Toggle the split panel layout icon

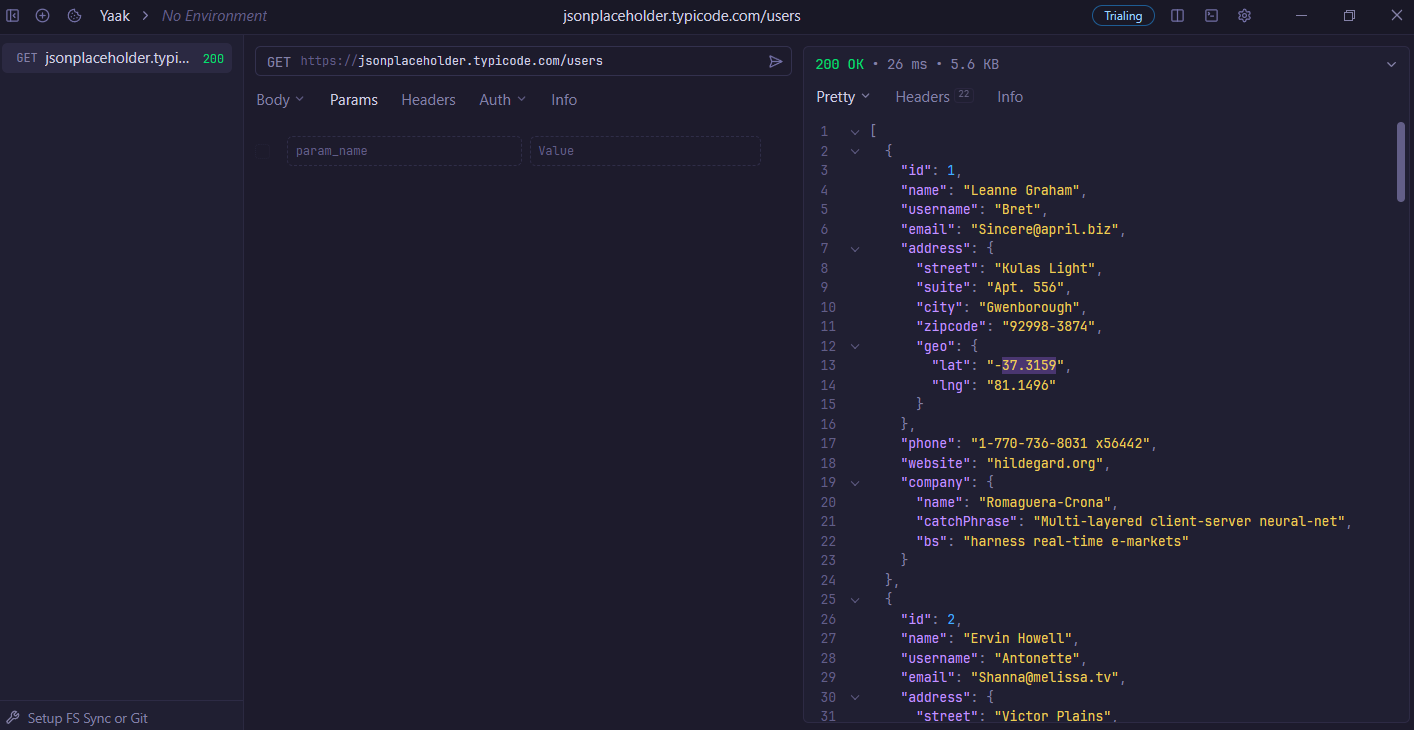1178,16
